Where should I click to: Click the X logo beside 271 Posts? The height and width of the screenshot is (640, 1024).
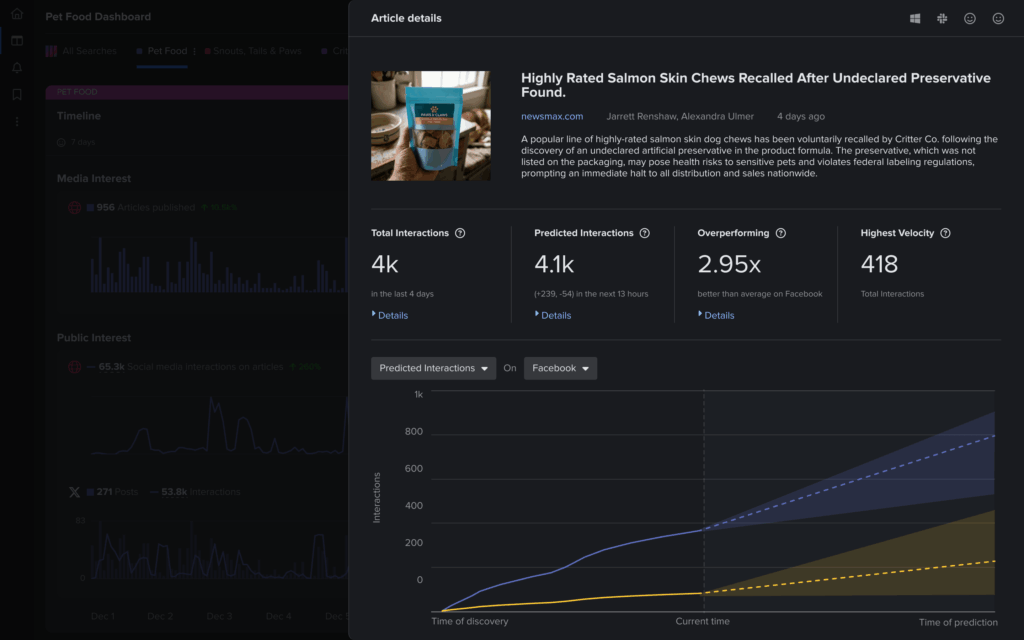point(74,492)
